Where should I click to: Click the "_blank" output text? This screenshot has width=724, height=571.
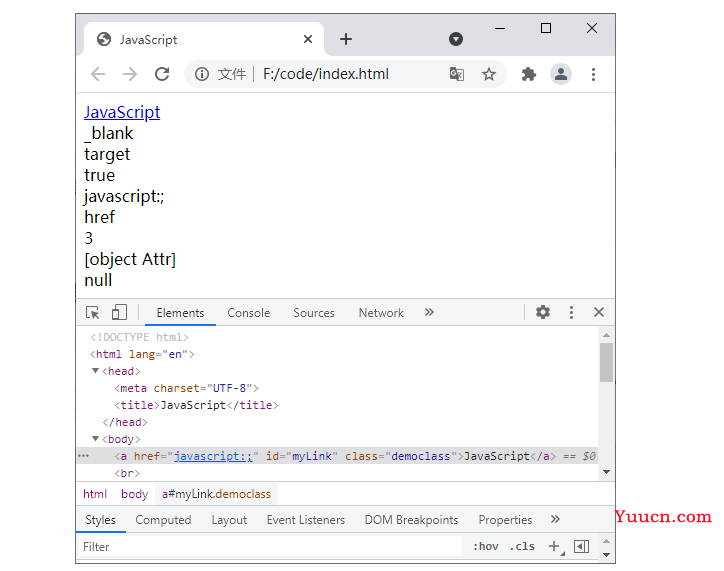(x=109, y=133)
